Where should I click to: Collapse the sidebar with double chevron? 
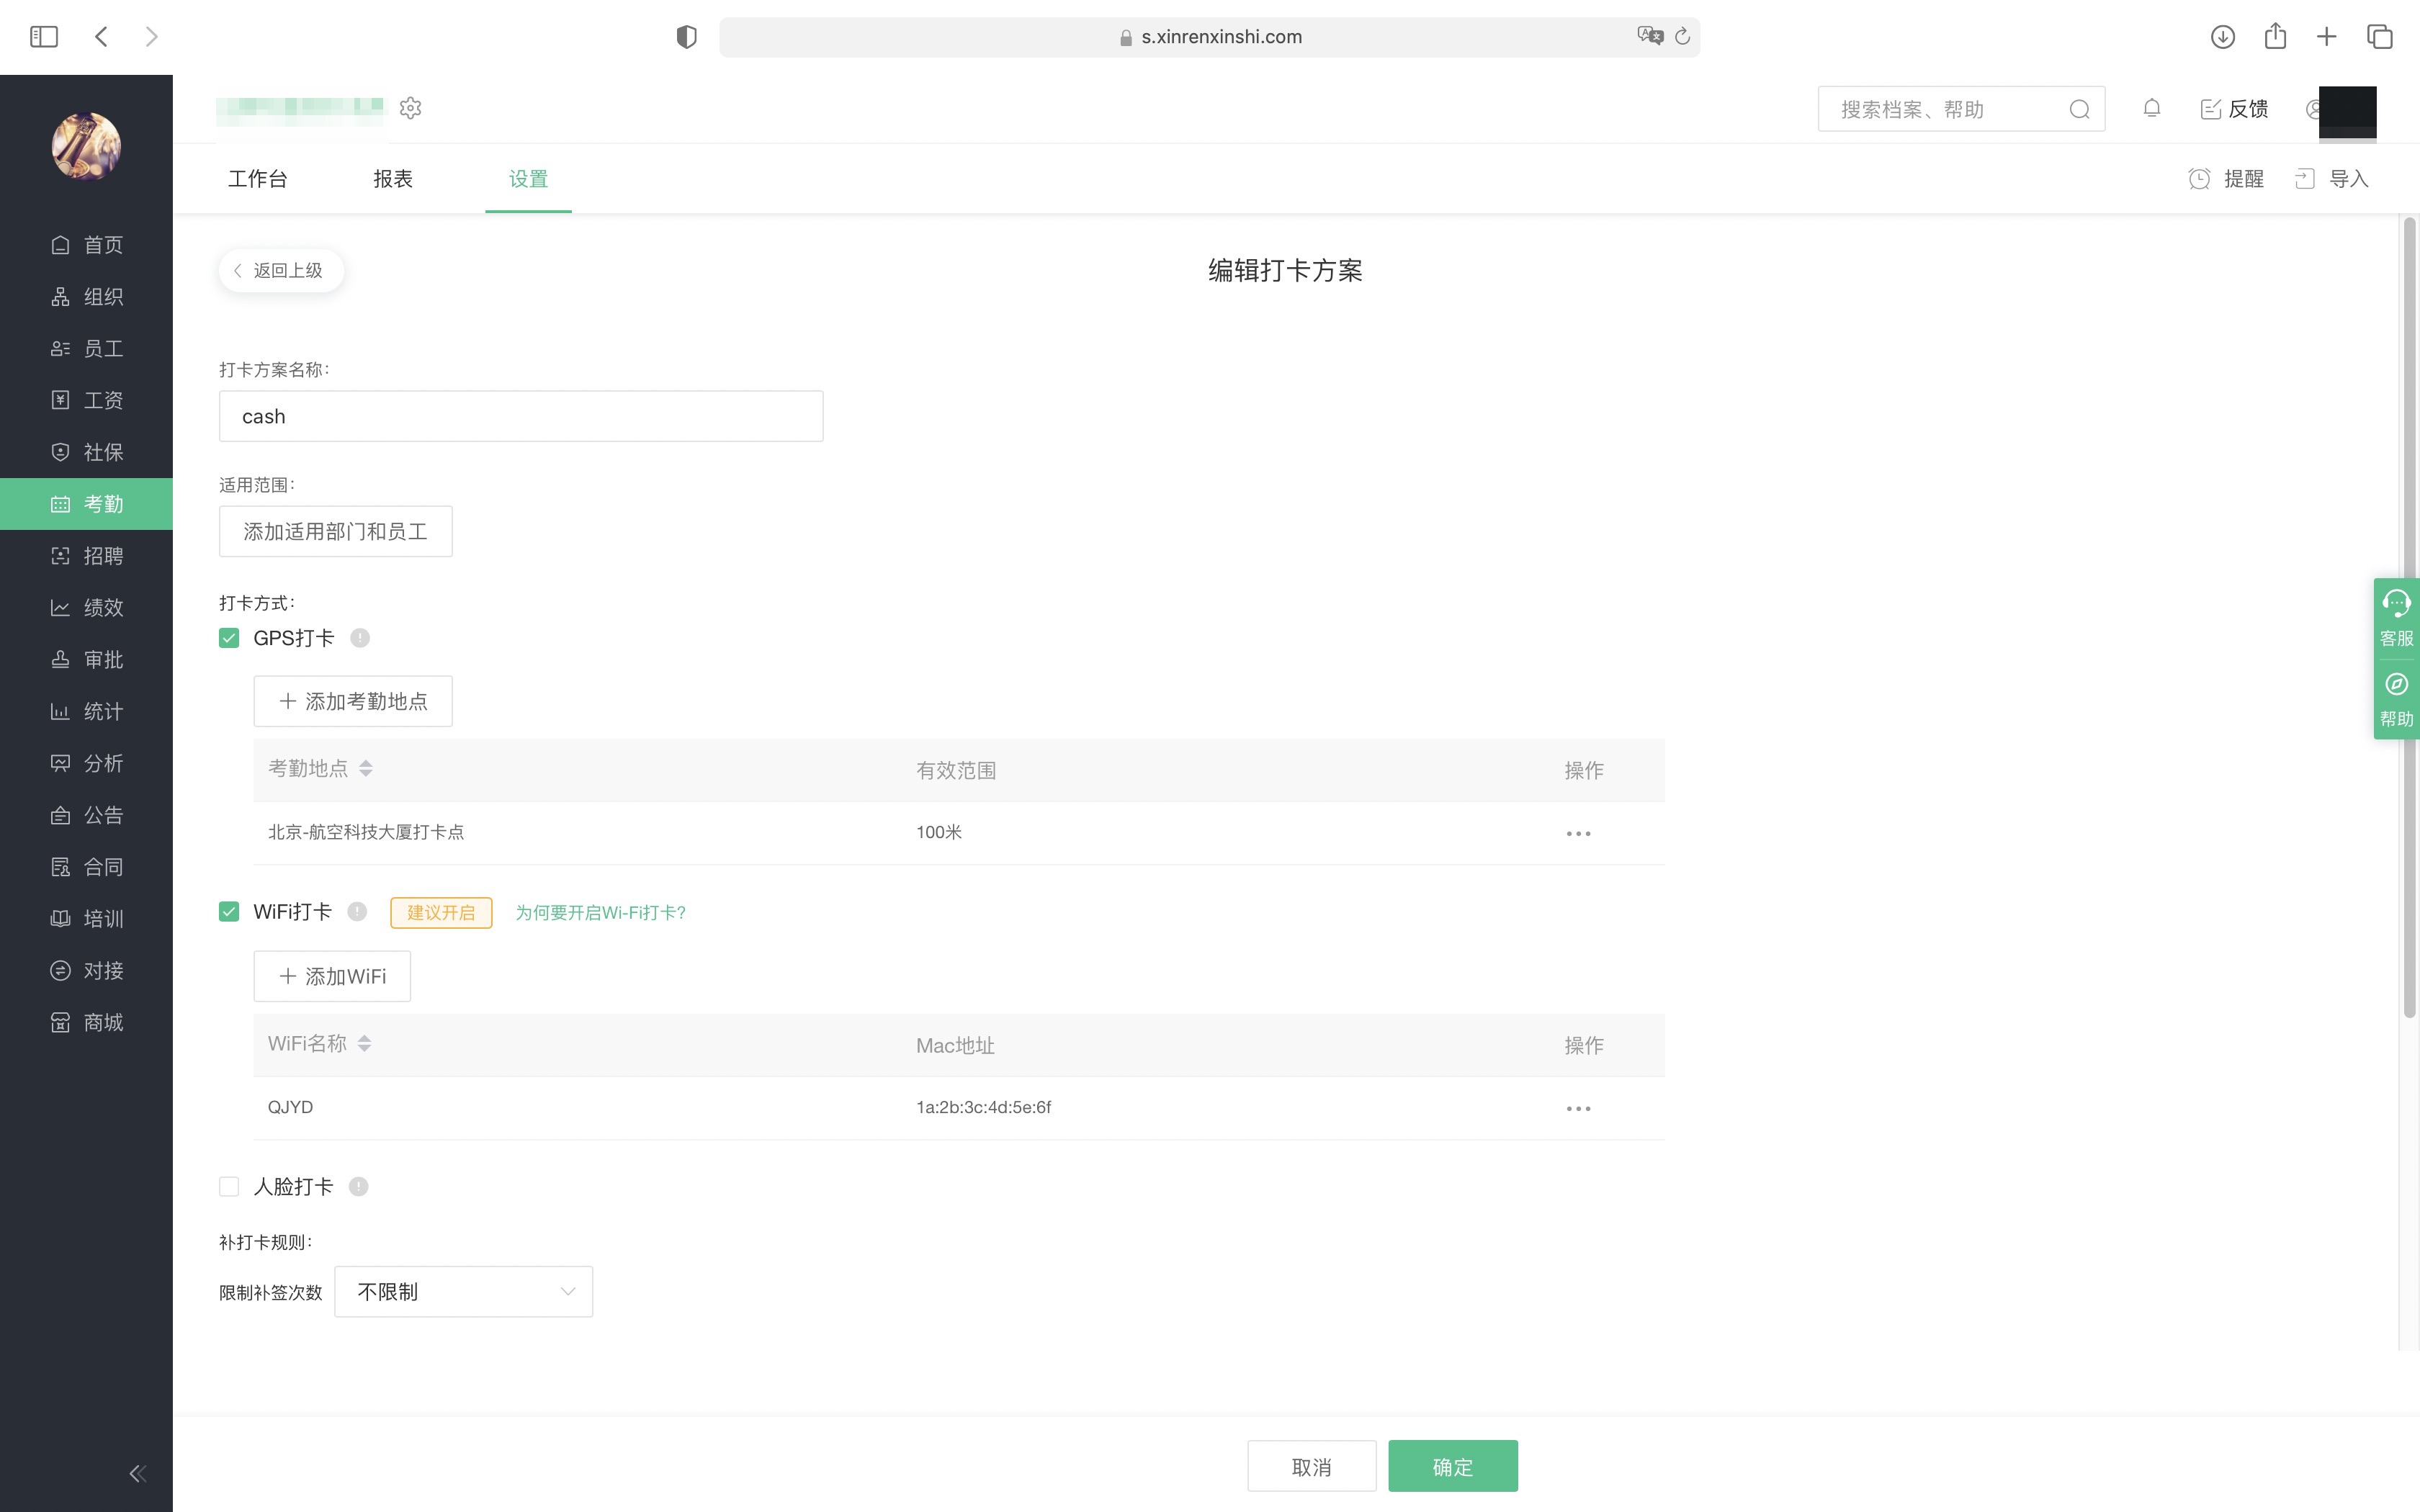point(138,1473)
